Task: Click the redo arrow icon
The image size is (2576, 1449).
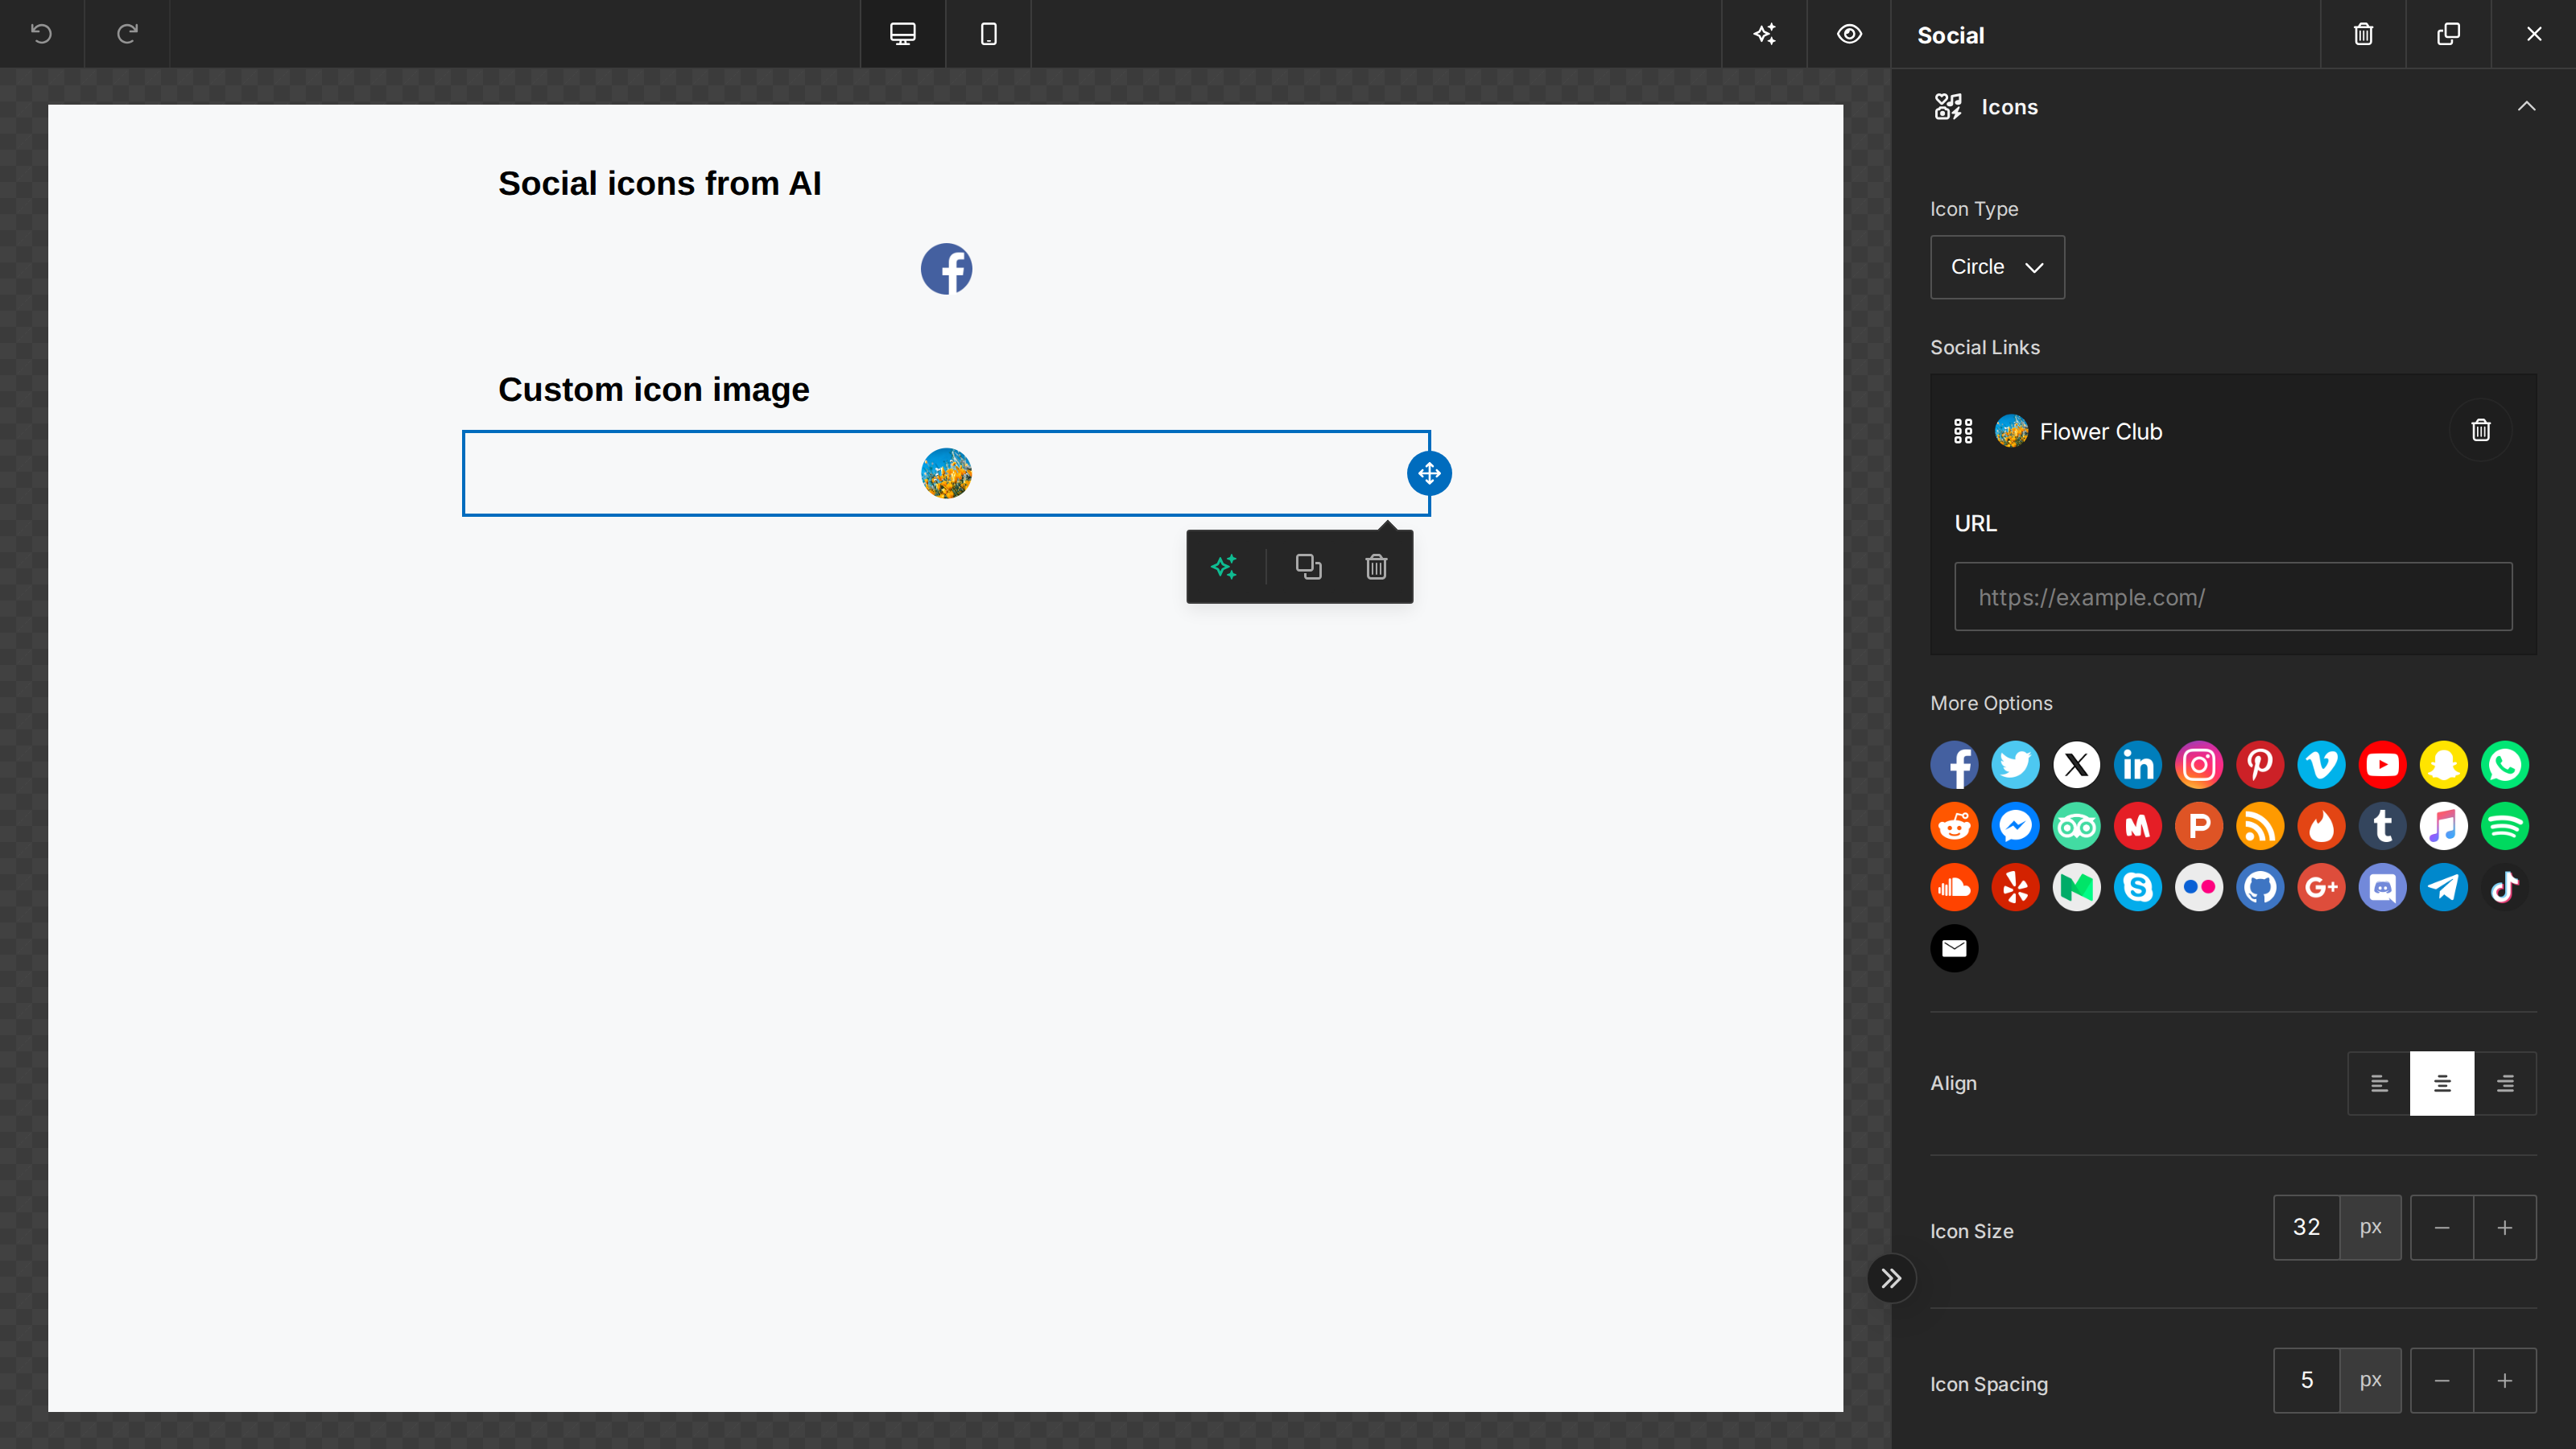Action: [x=127, y=34]
